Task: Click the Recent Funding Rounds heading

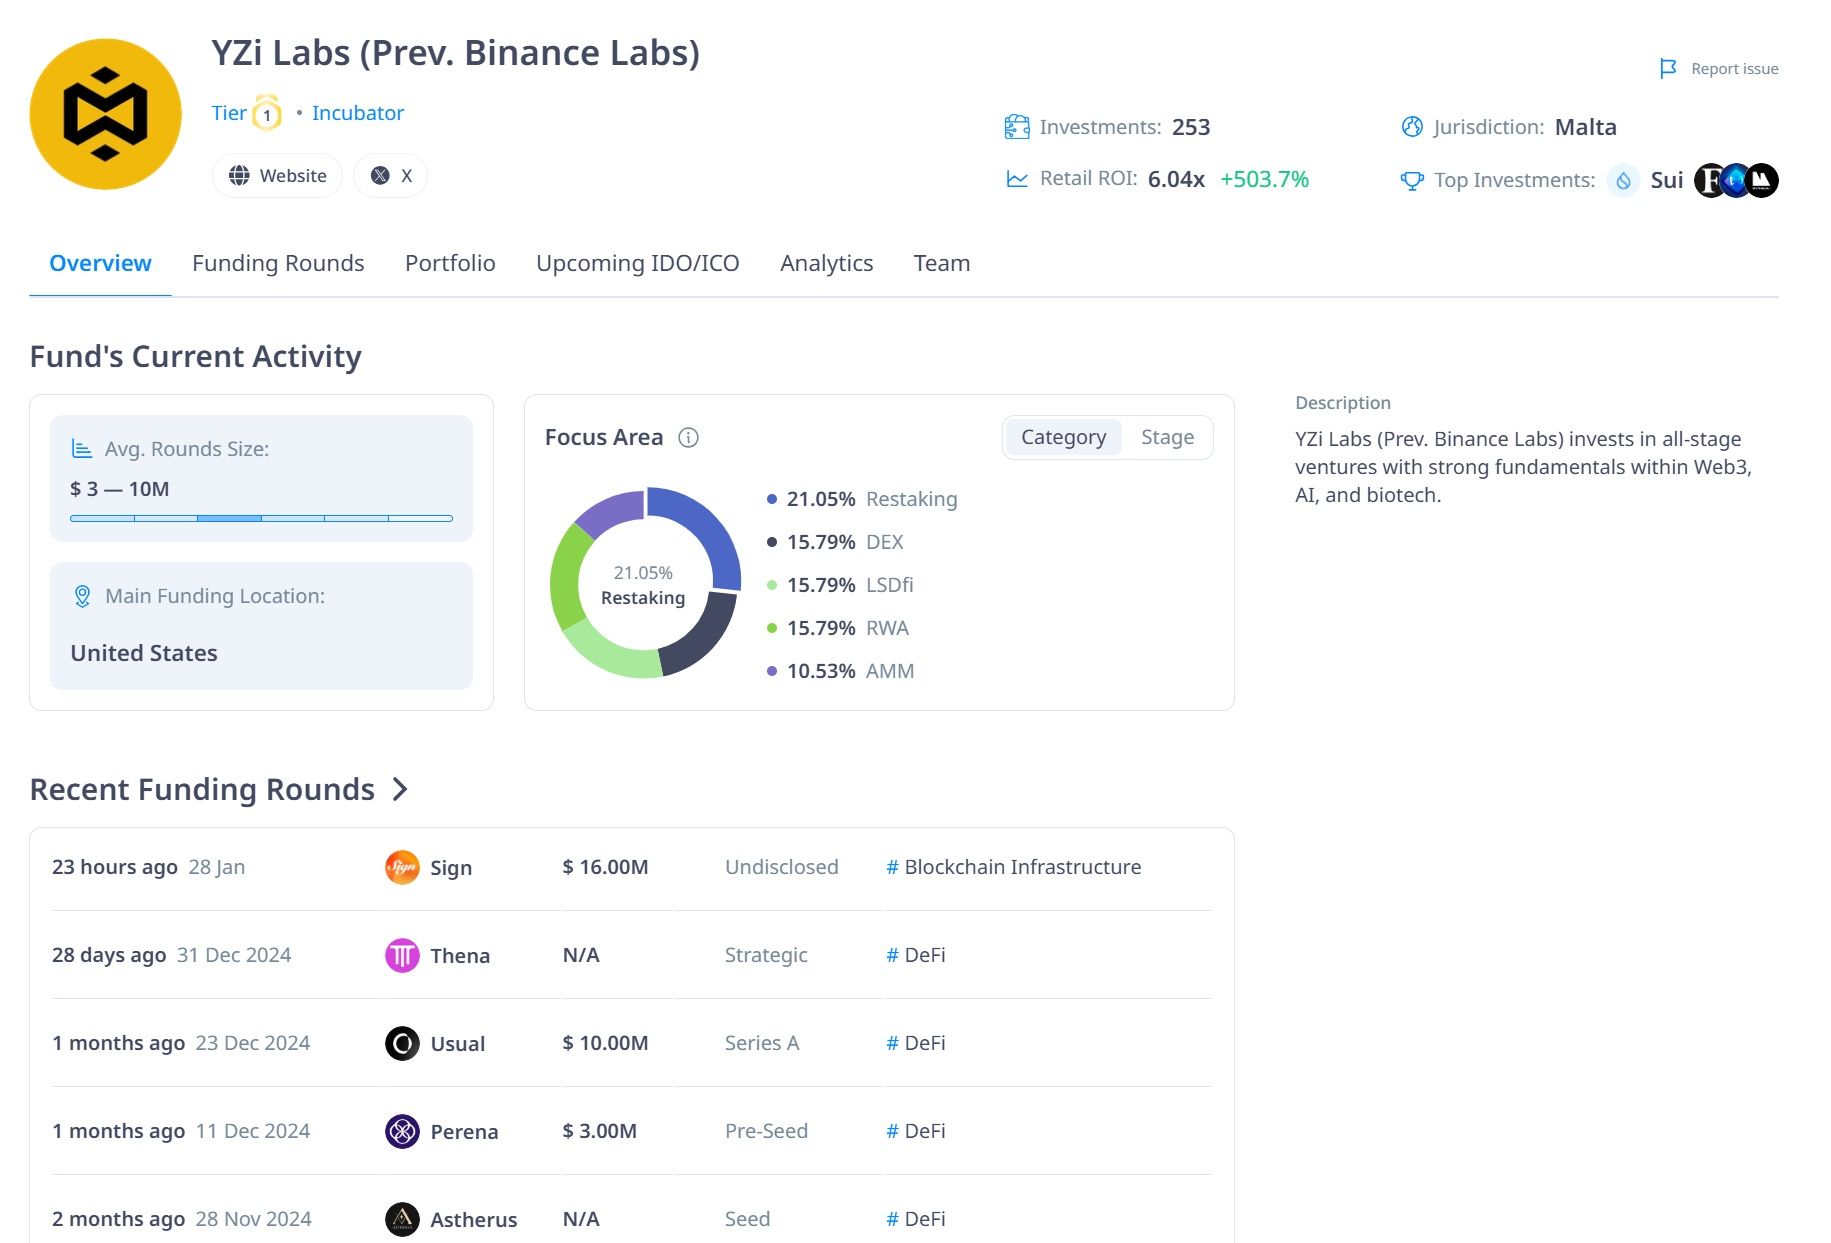Action: point(202,789)
